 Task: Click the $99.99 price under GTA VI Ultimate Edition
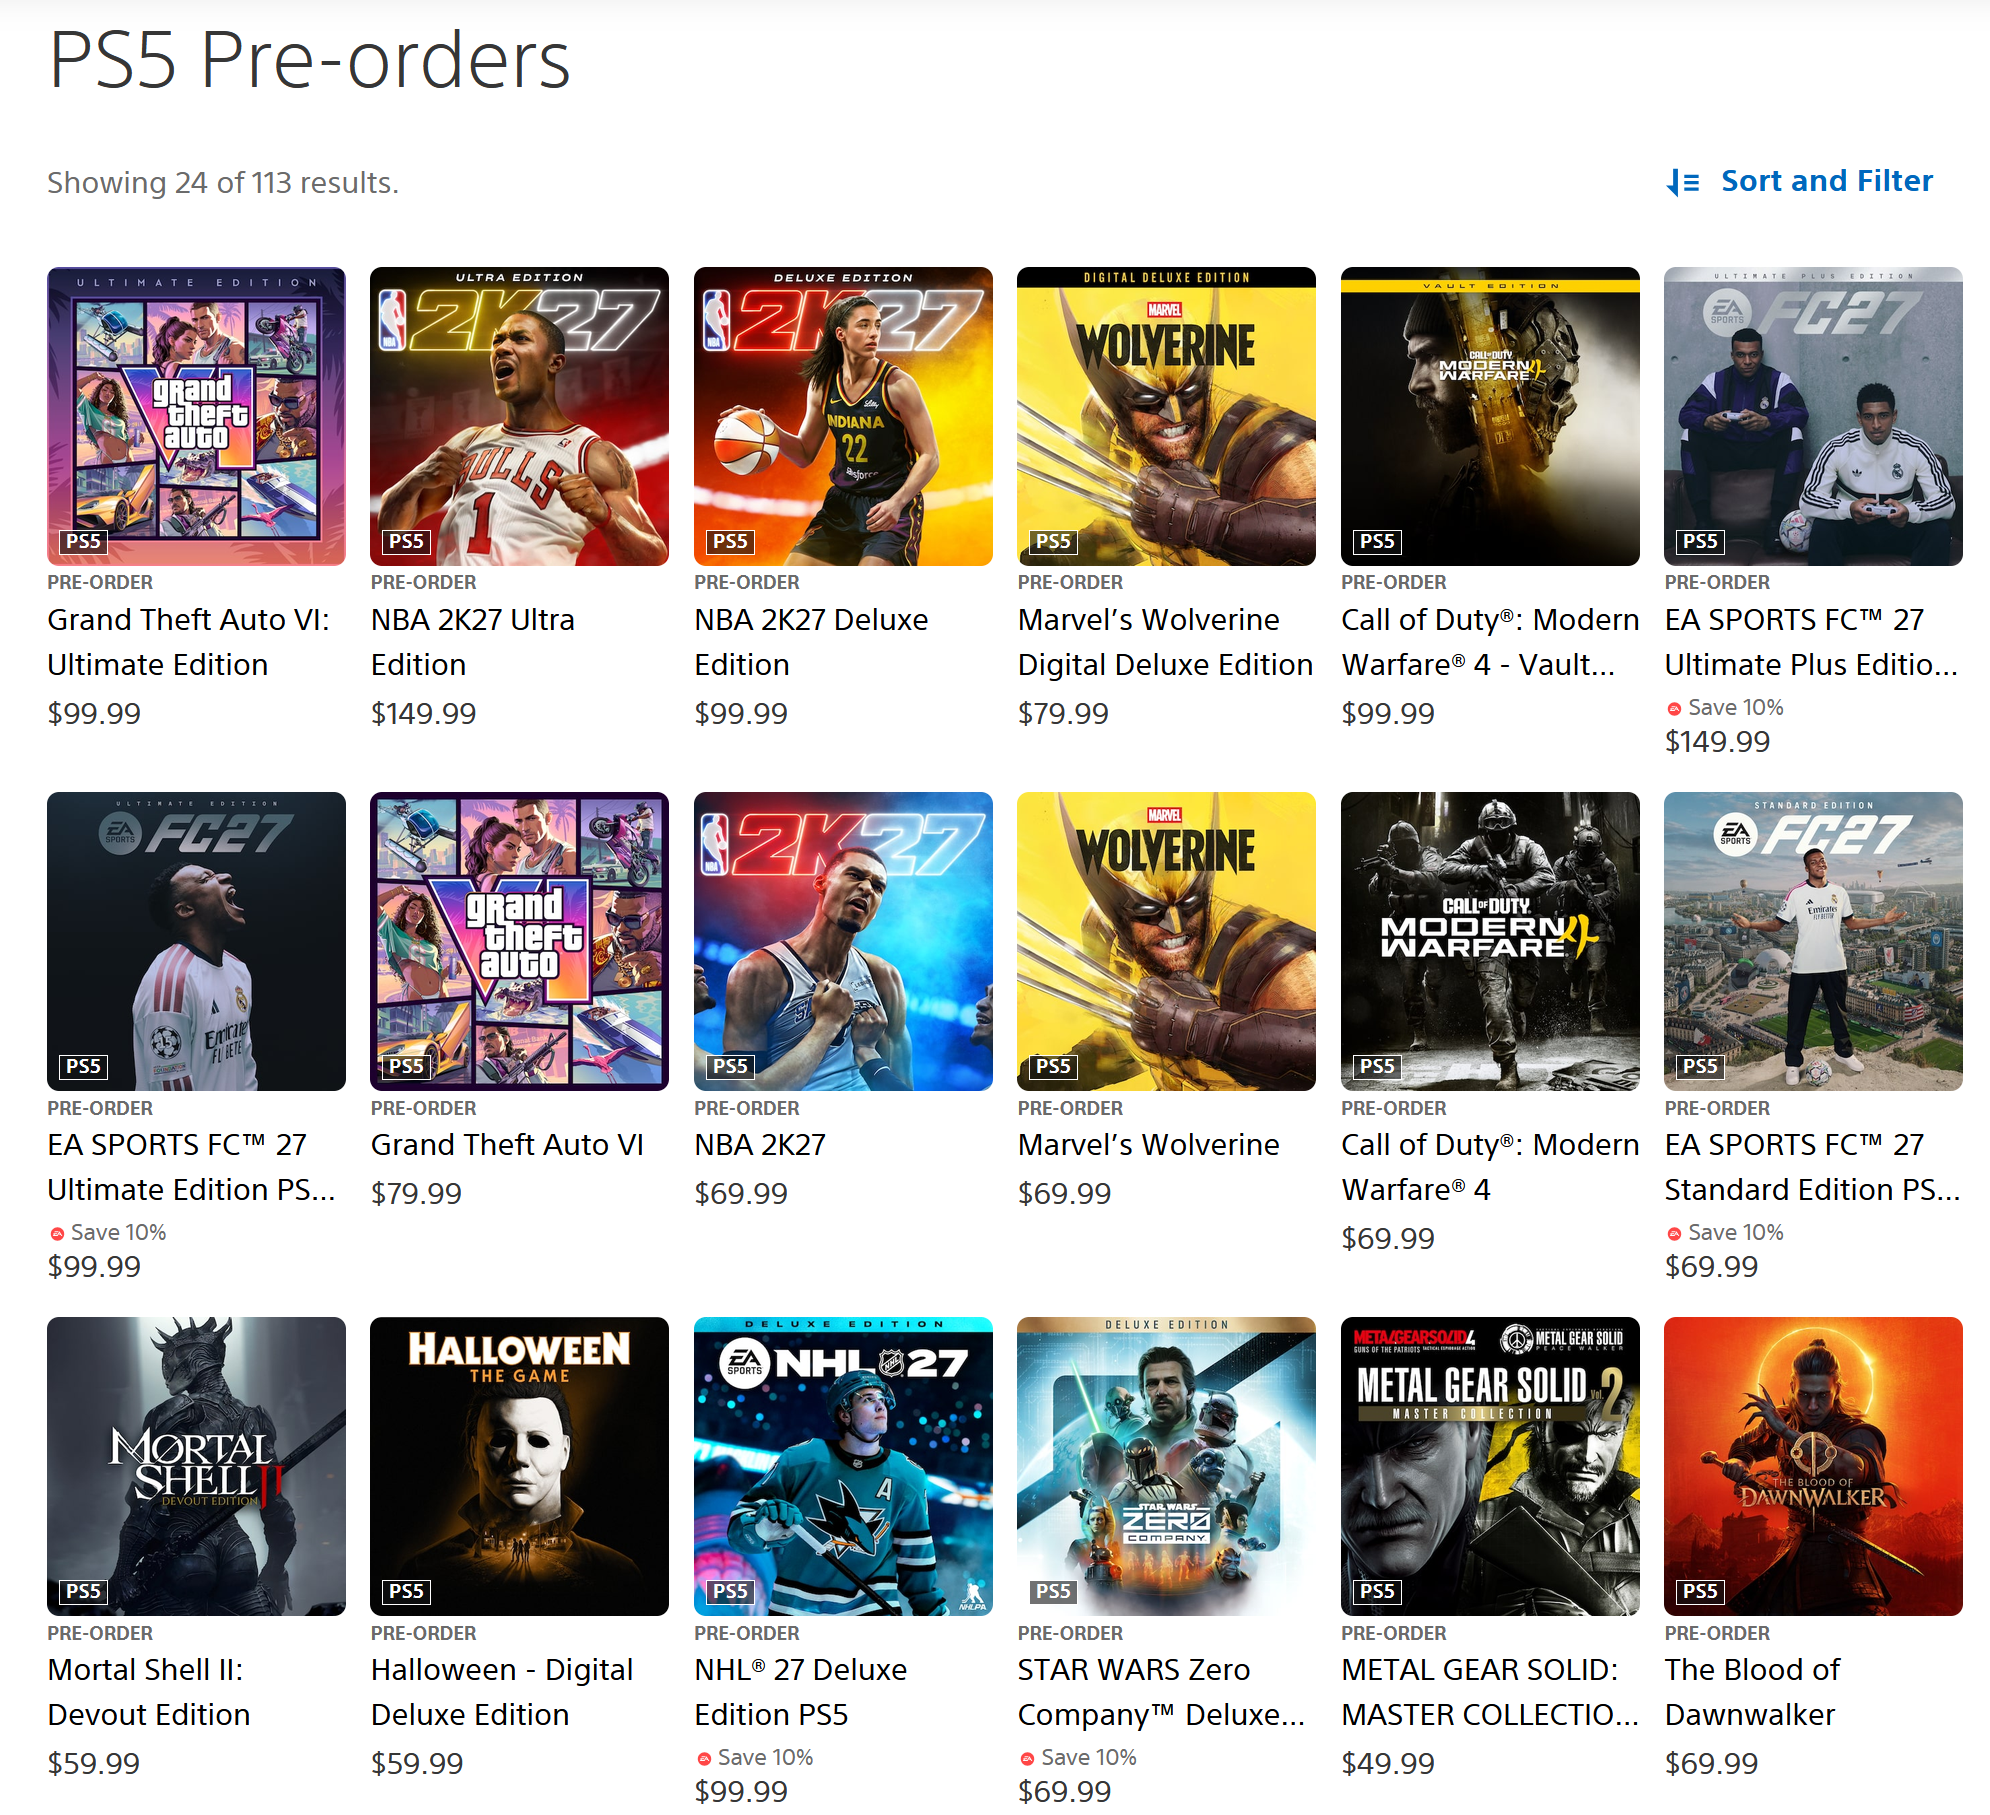click(94, 714)
